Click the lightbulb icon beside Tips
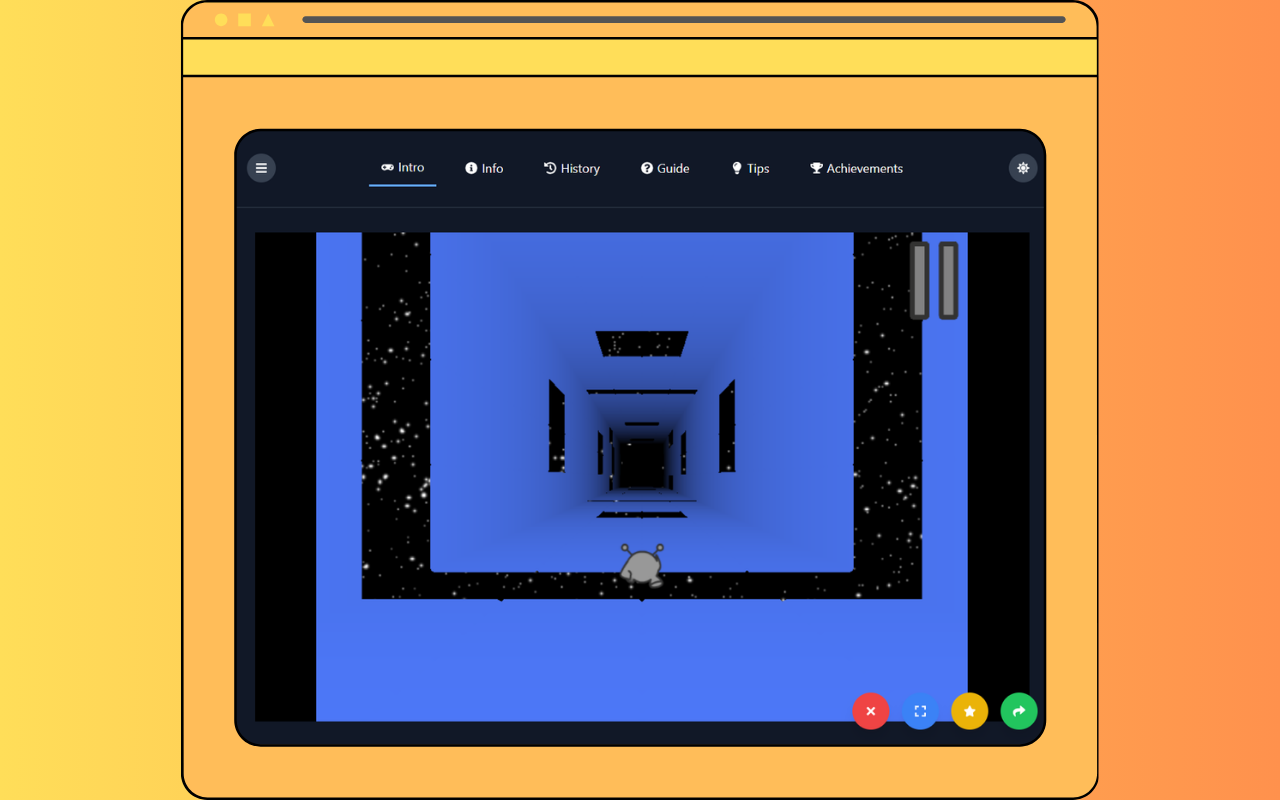 (737, 168)
